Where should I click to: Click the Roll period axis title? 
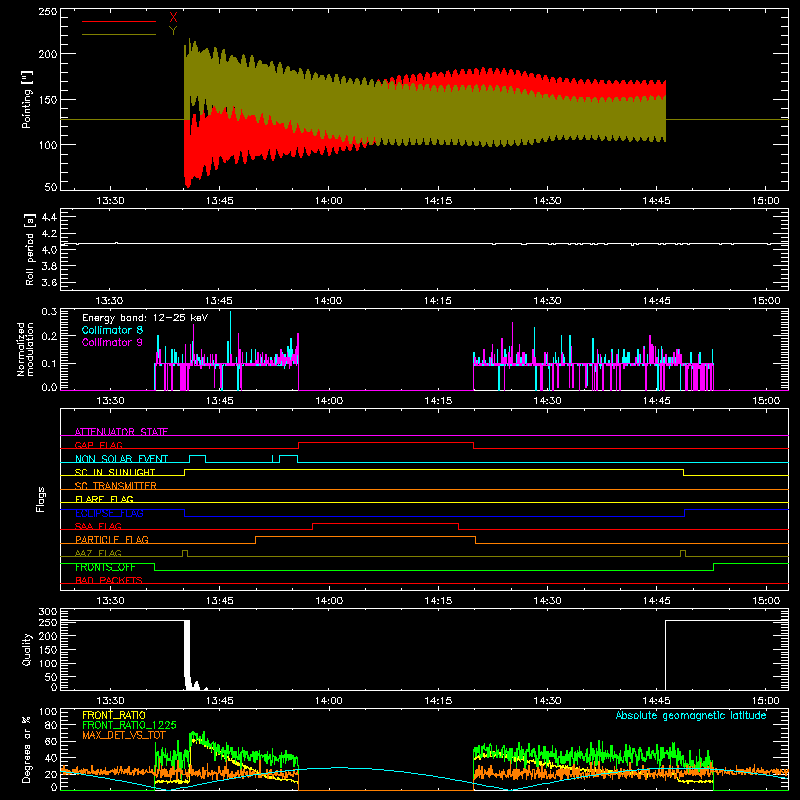[x=30, y=249]
